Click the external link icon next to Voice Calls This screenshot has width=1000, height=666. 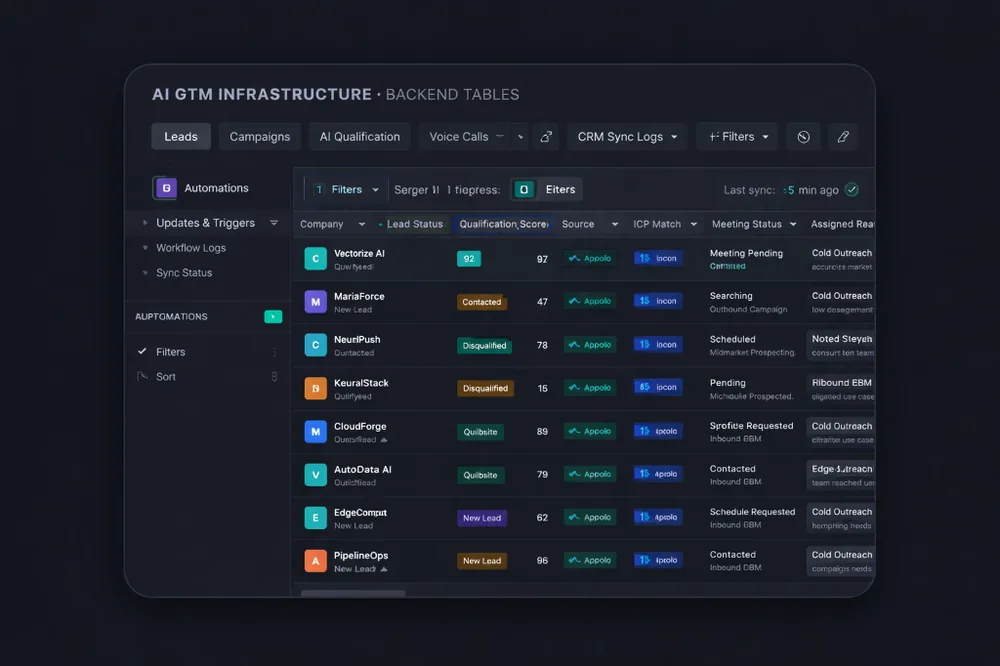(546, 137)
